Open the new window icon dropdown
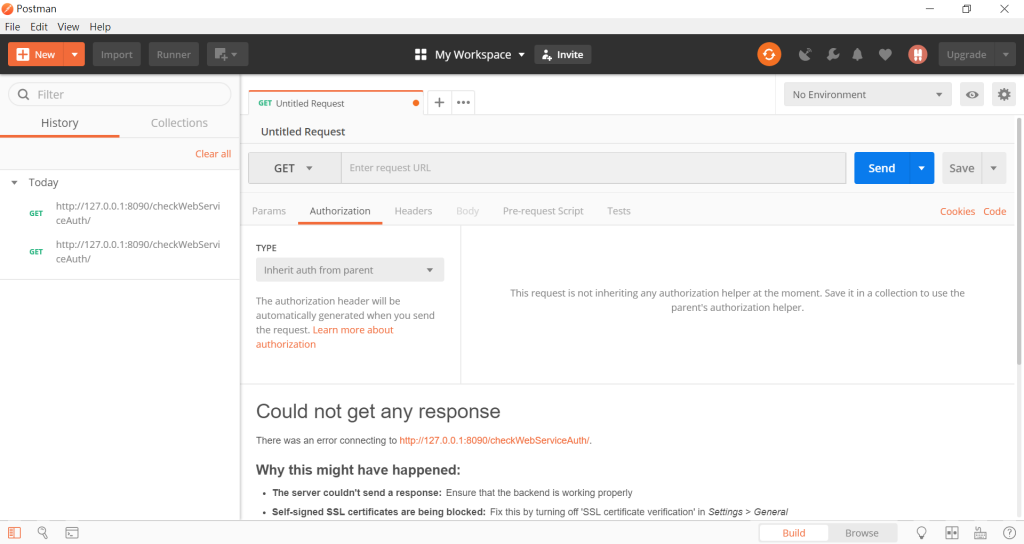This screenshot has height=544, width=1024. [x=227, y=54]
